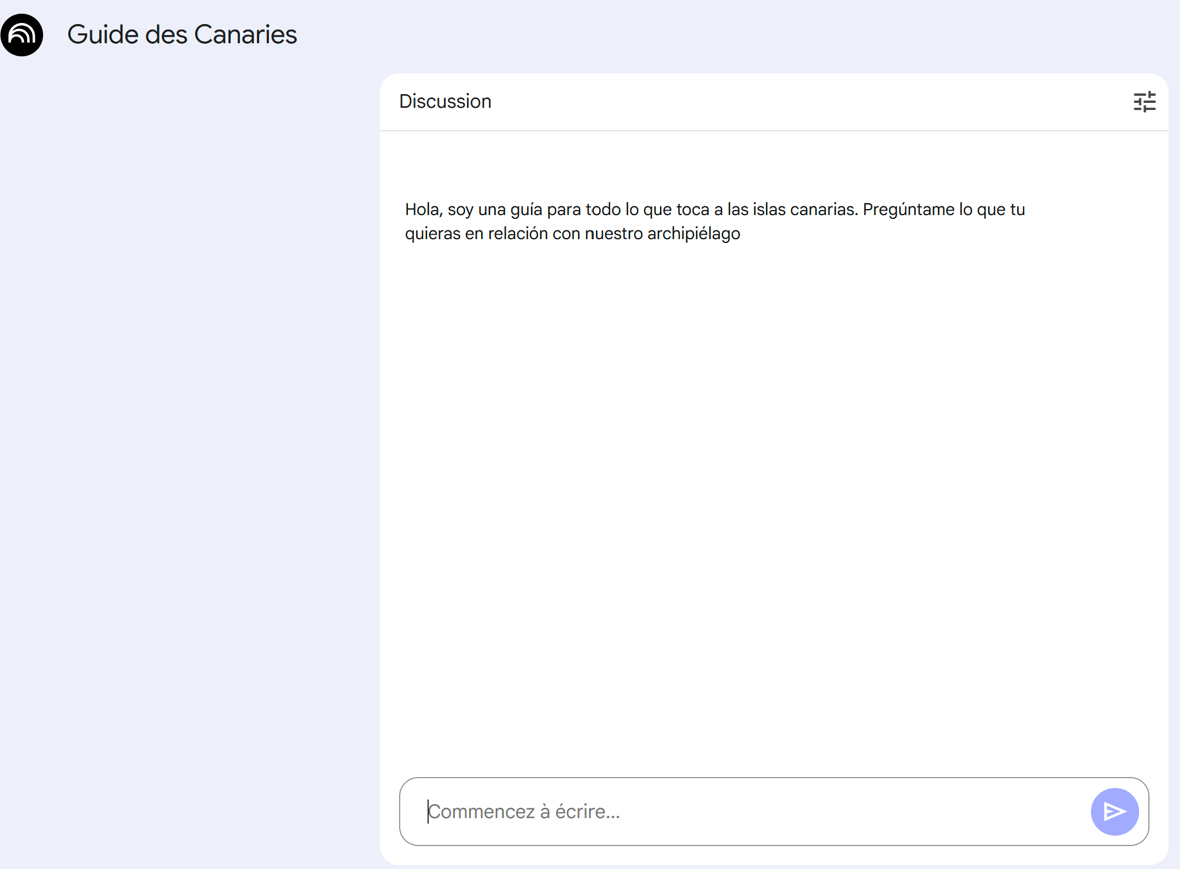
Task: Tune chat options via top-right icon
Action: (1144, 102)
